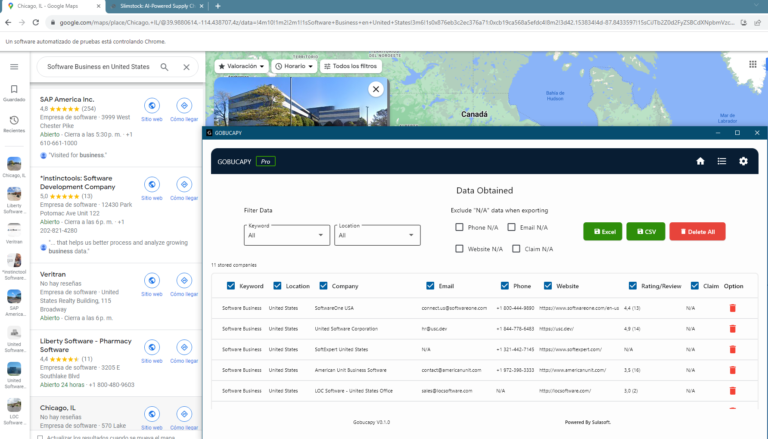This screenshot has width=768, height=439.
Task: Open Gobucapy list view icon
Action: 721,161
